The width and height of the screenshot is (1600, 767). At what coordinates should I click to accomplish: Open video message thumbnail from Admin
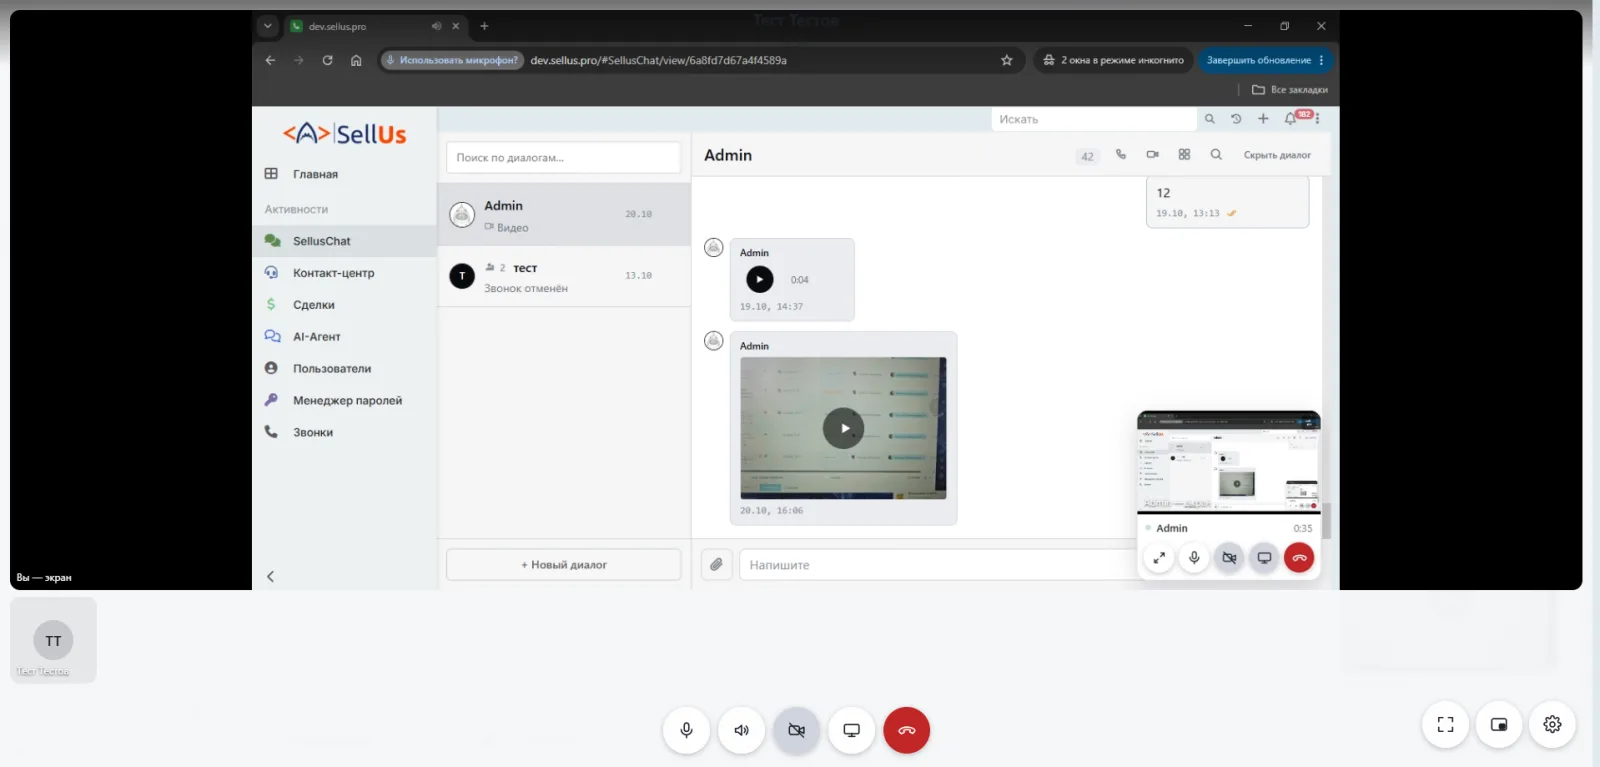843,428
